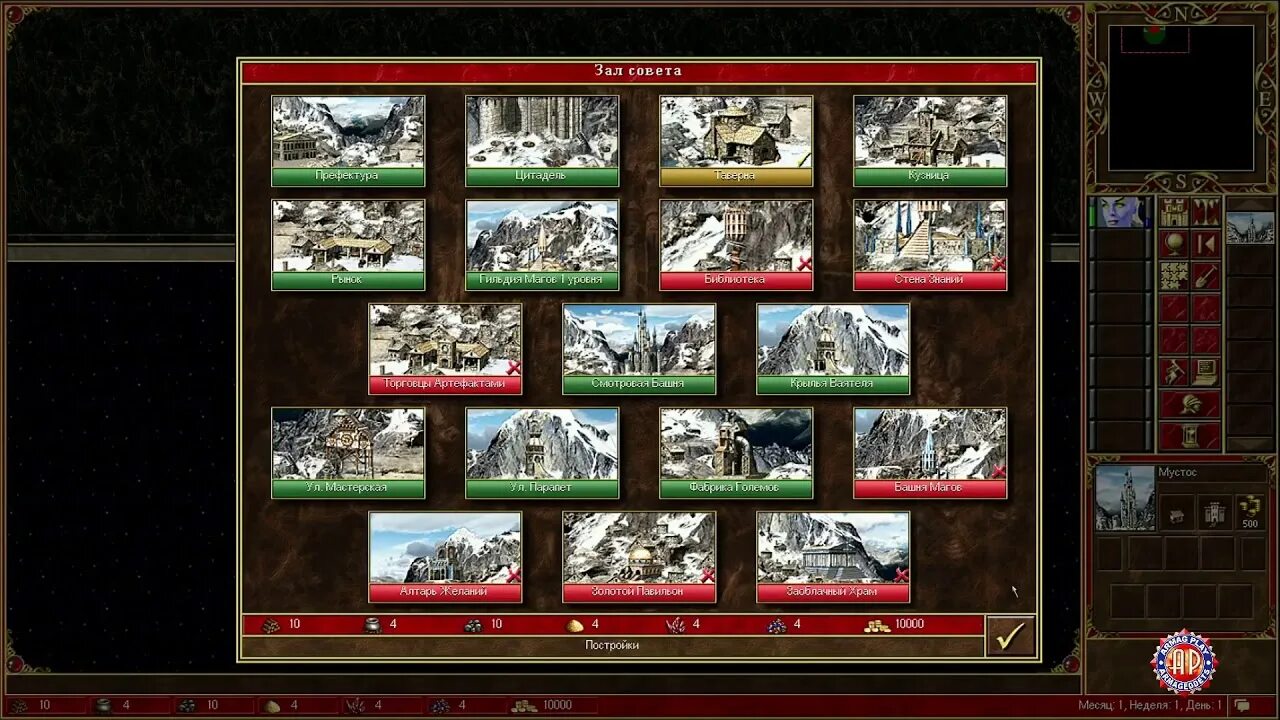The height and width of the screenshot is (720, 1280).
Task: Open adventure options horseman icon
Action: coord(1174,372)
